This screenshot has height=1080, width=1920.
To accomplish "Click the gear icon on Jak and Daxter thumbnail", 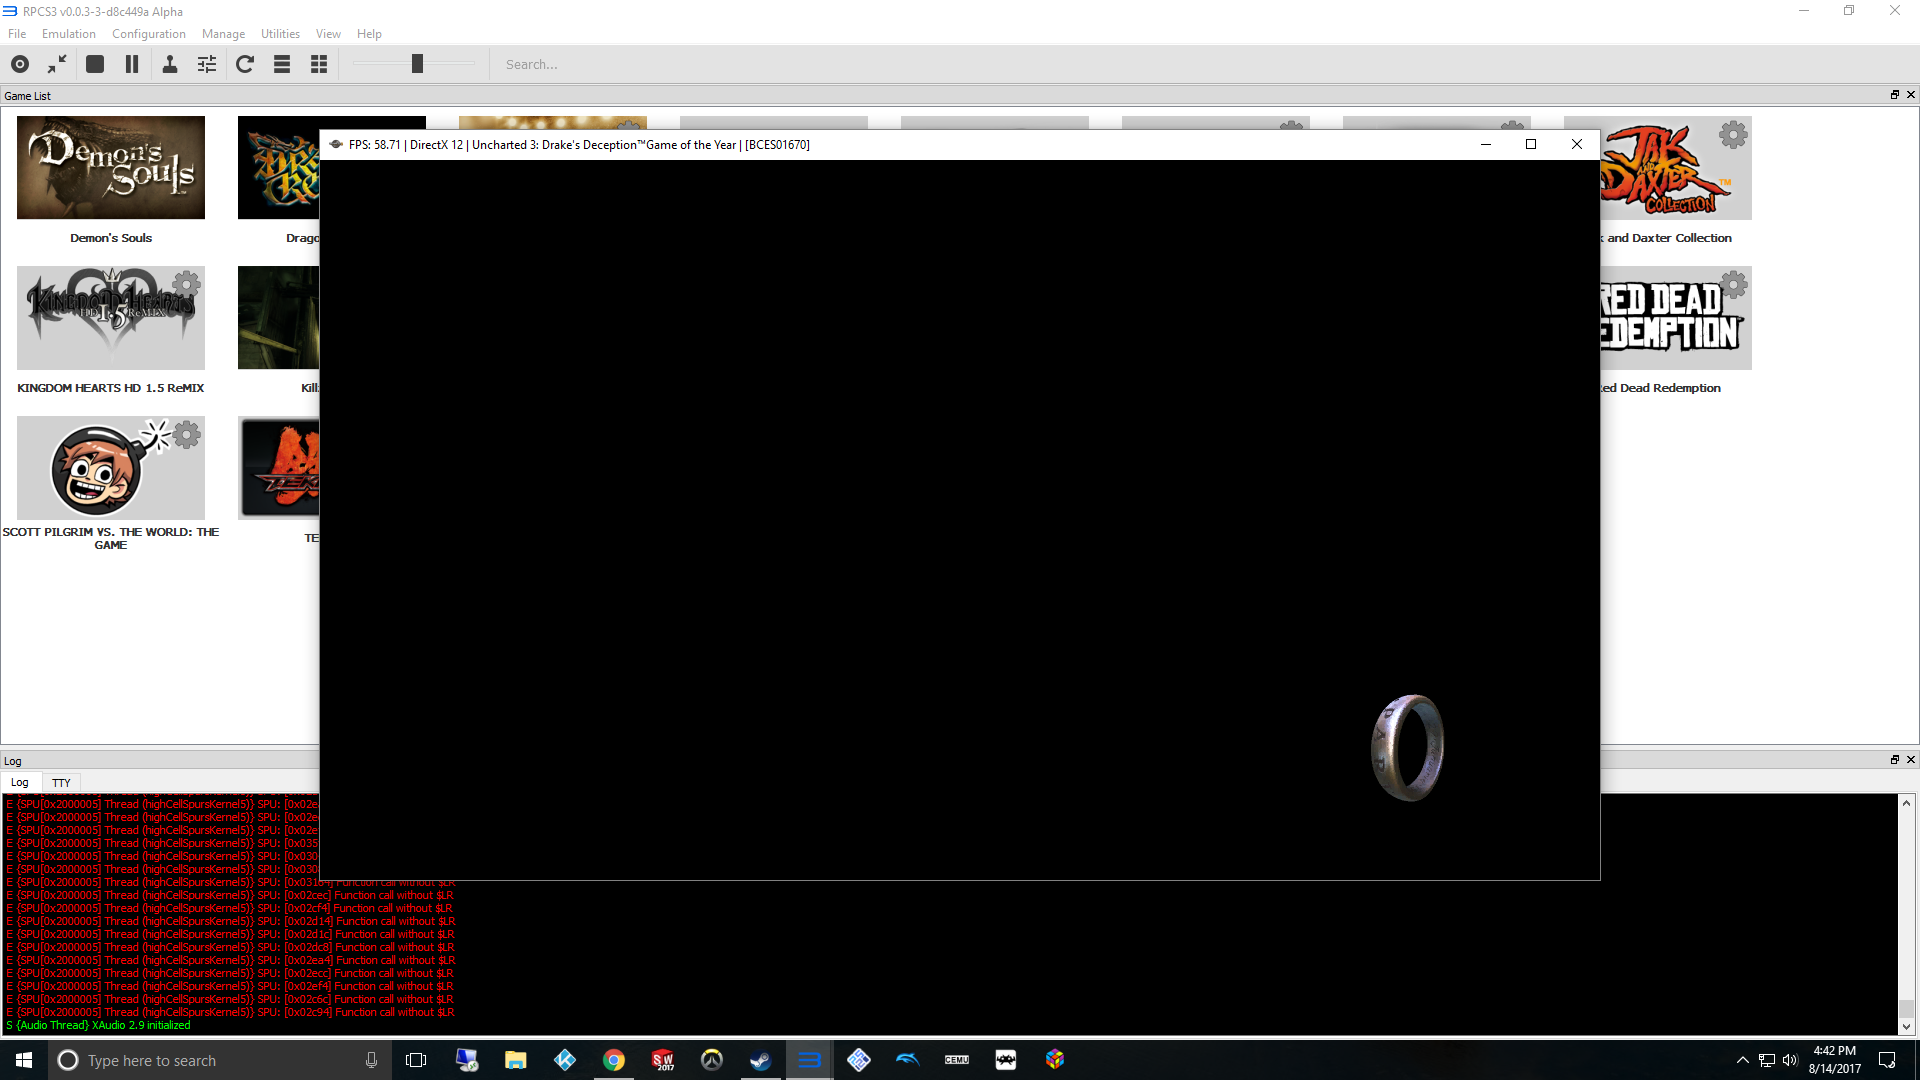I will pyautogui.click(x=1733, y=134).
